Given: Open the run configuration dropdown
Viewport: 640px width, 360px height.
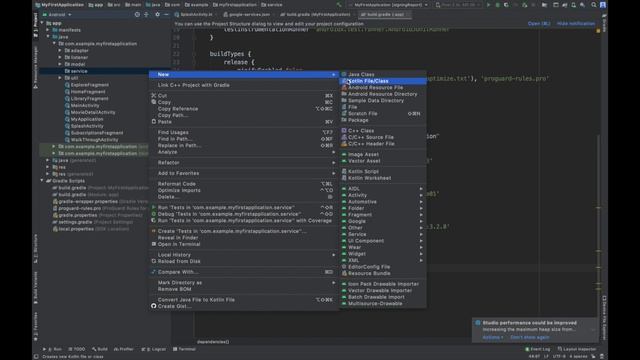Looking at the screenshot, I should click(389, 5).
